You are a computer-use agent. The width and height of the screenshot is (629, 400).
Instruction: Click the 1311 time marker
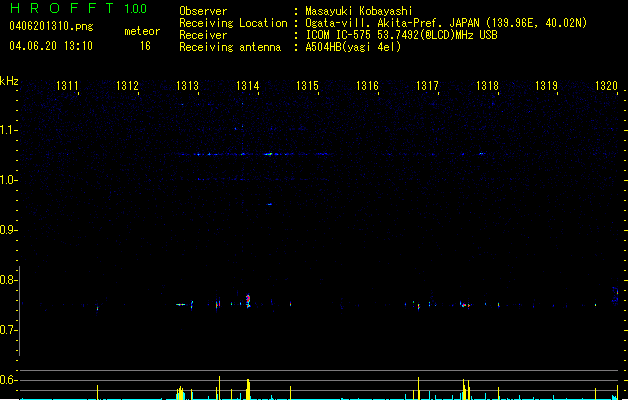coord(67,86)
